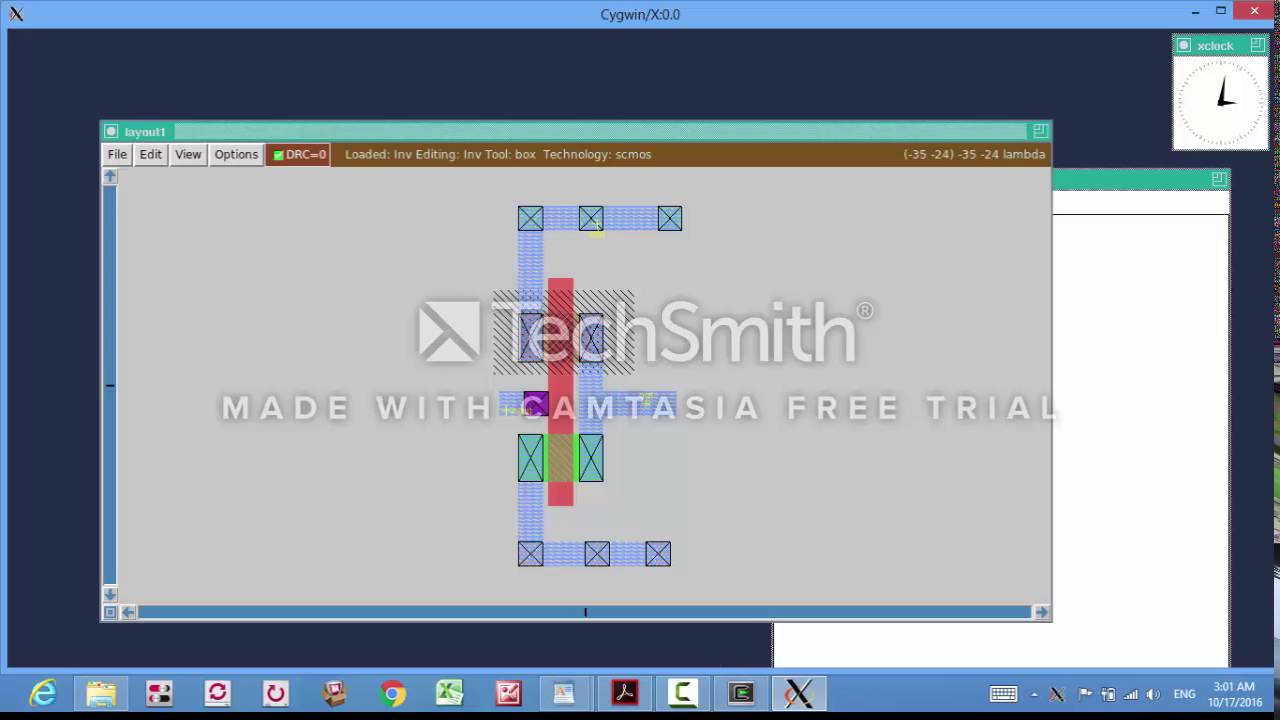This screenshot has height=720, width=1280.
Task: Open the taskbar date and time
Action: point(1234,694)
